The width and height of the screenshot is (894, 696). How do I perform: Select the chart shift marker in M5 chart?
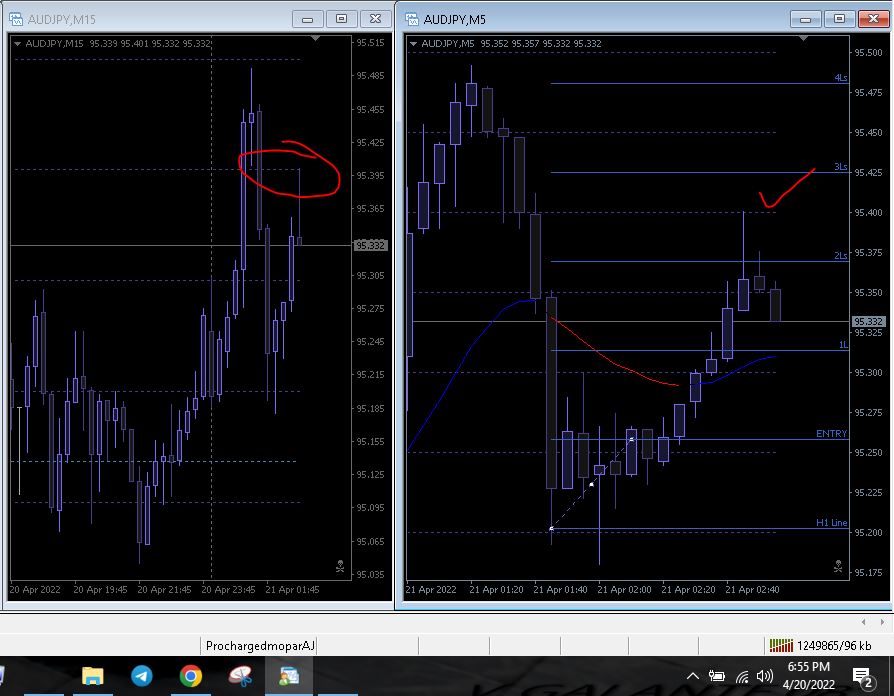803,38
